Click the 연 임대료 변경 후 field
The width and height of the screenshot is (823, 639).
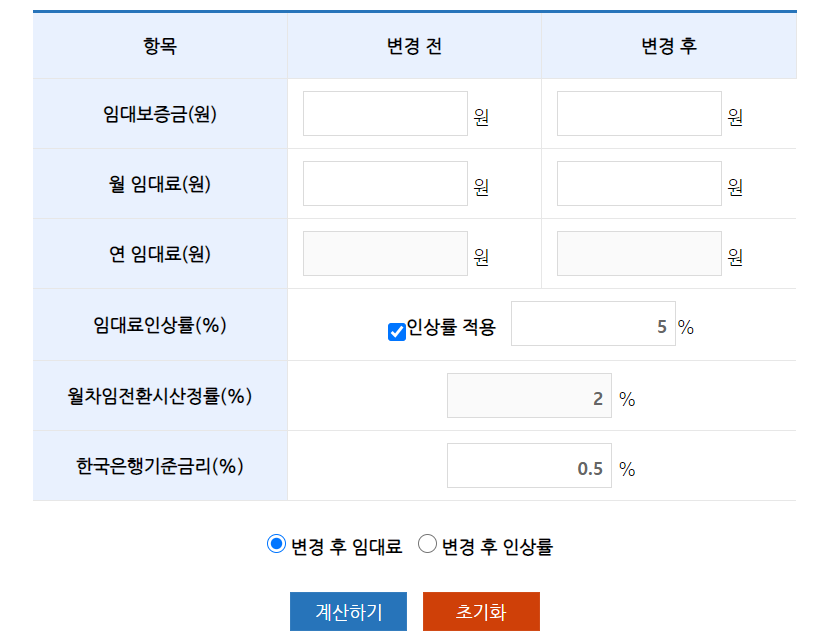639,253
